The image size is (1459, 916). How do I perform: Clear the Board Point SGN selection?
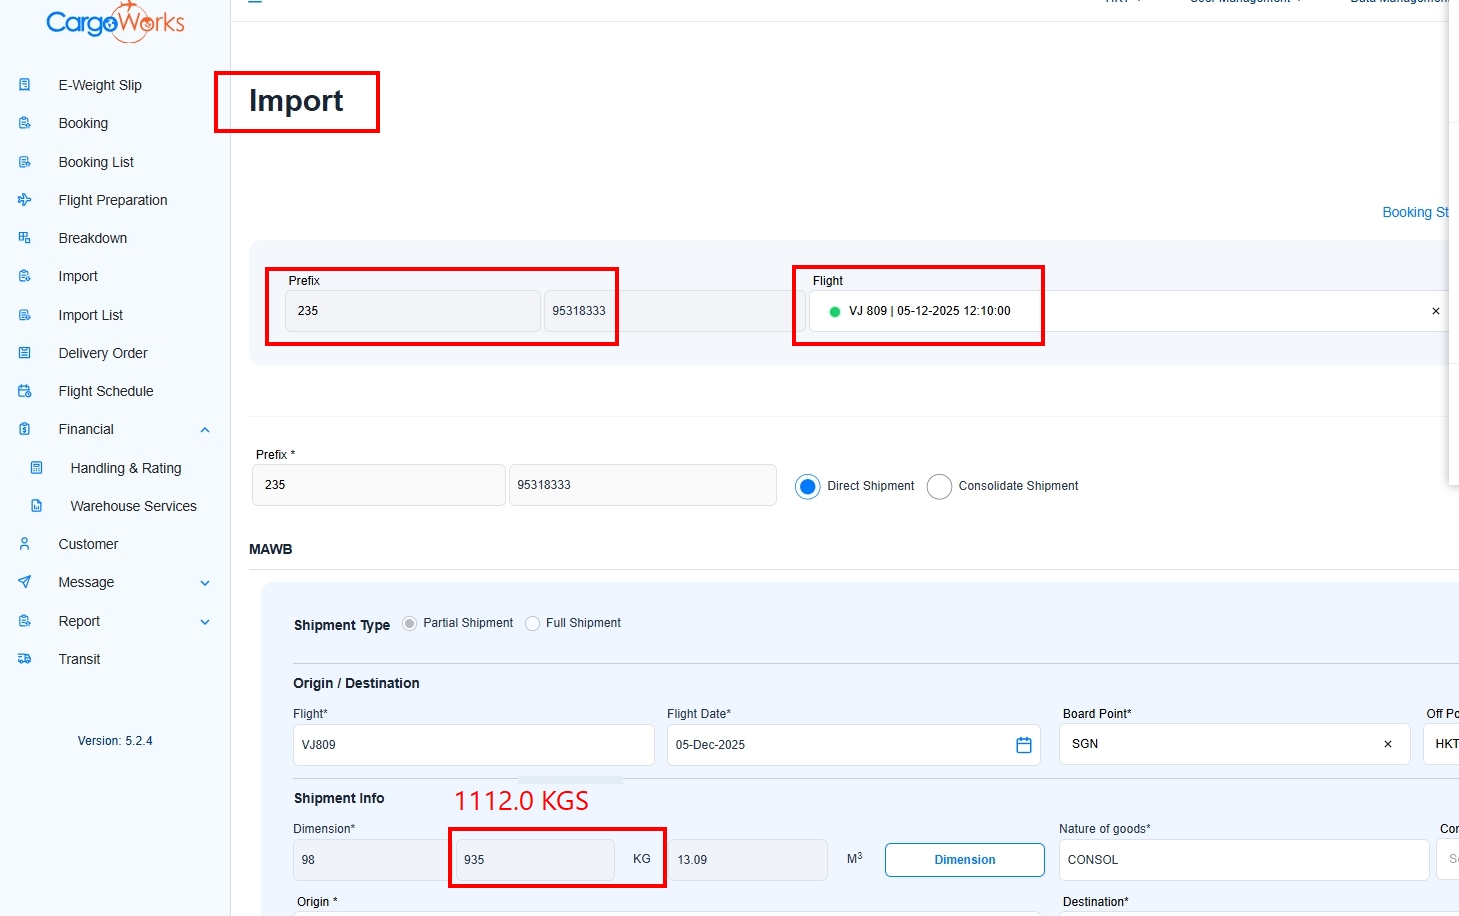pyautogui.click(x=1387, y=744)
